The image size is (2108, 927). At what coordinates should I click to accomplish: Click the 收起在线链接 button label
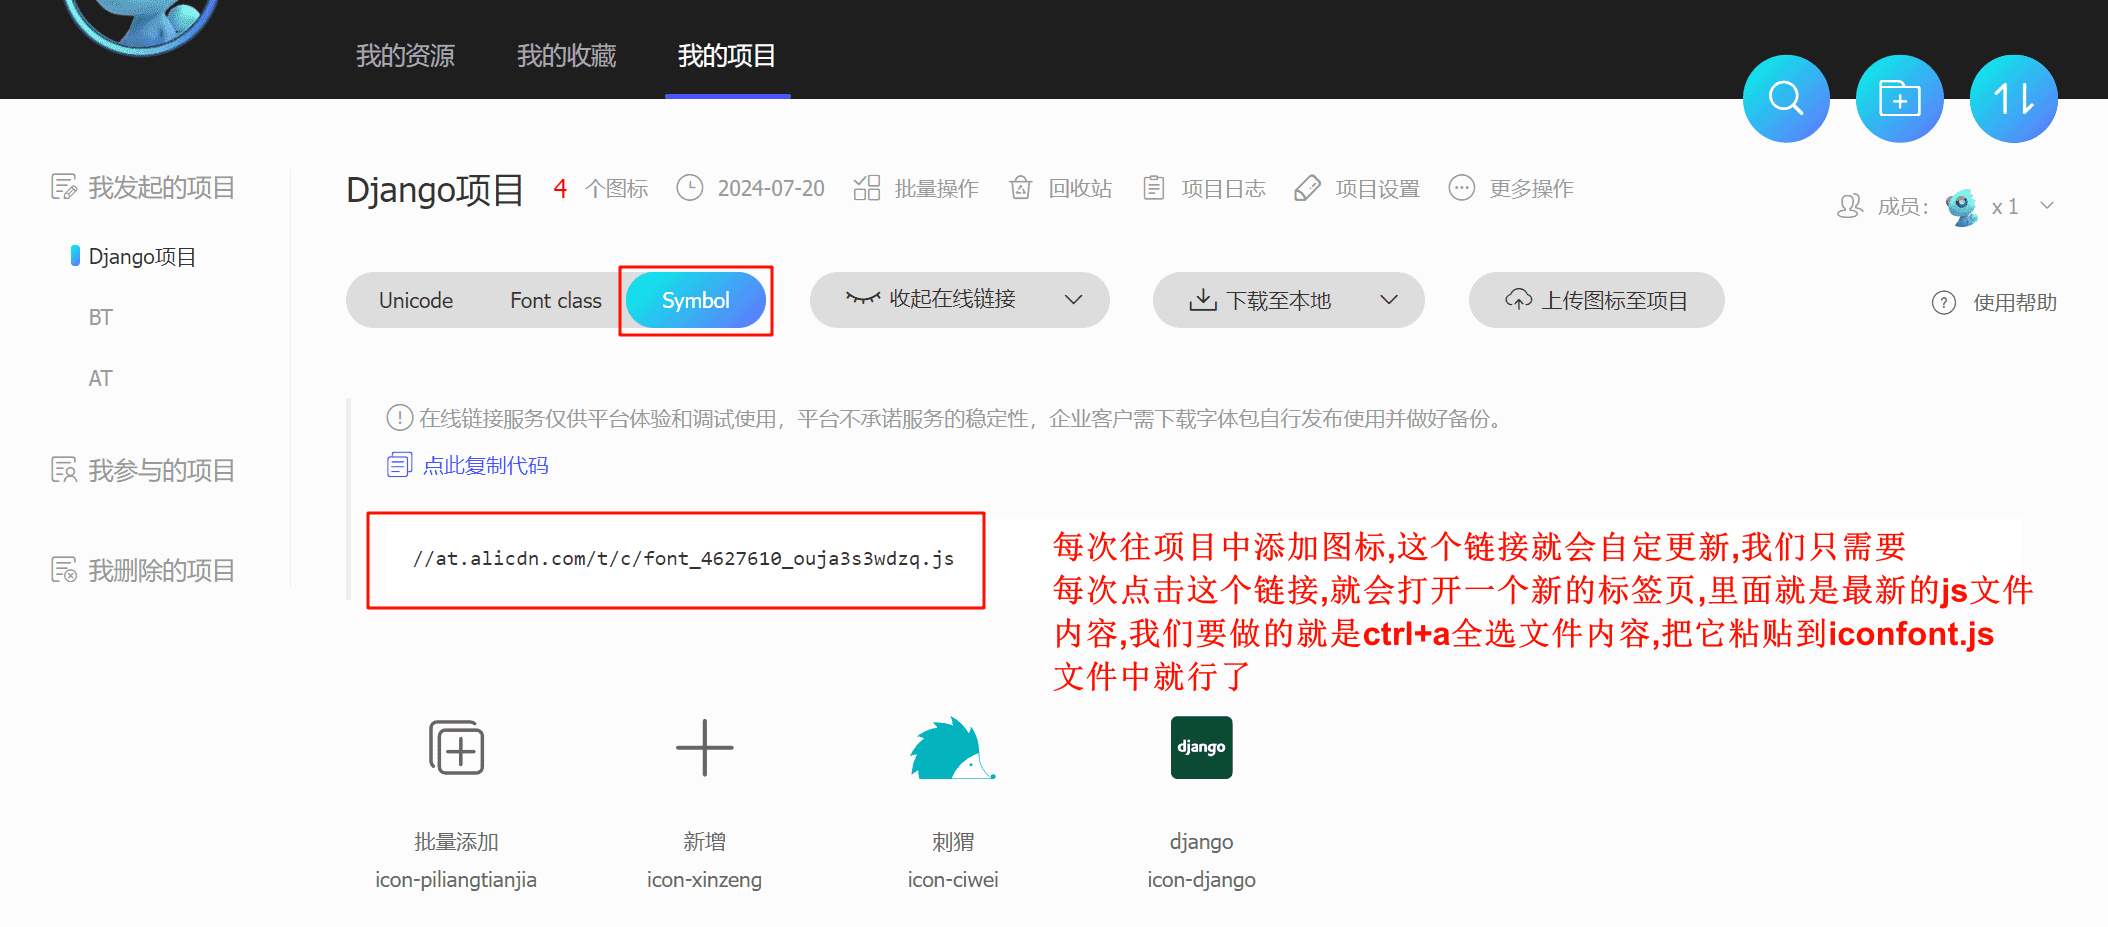coord(953,299)
